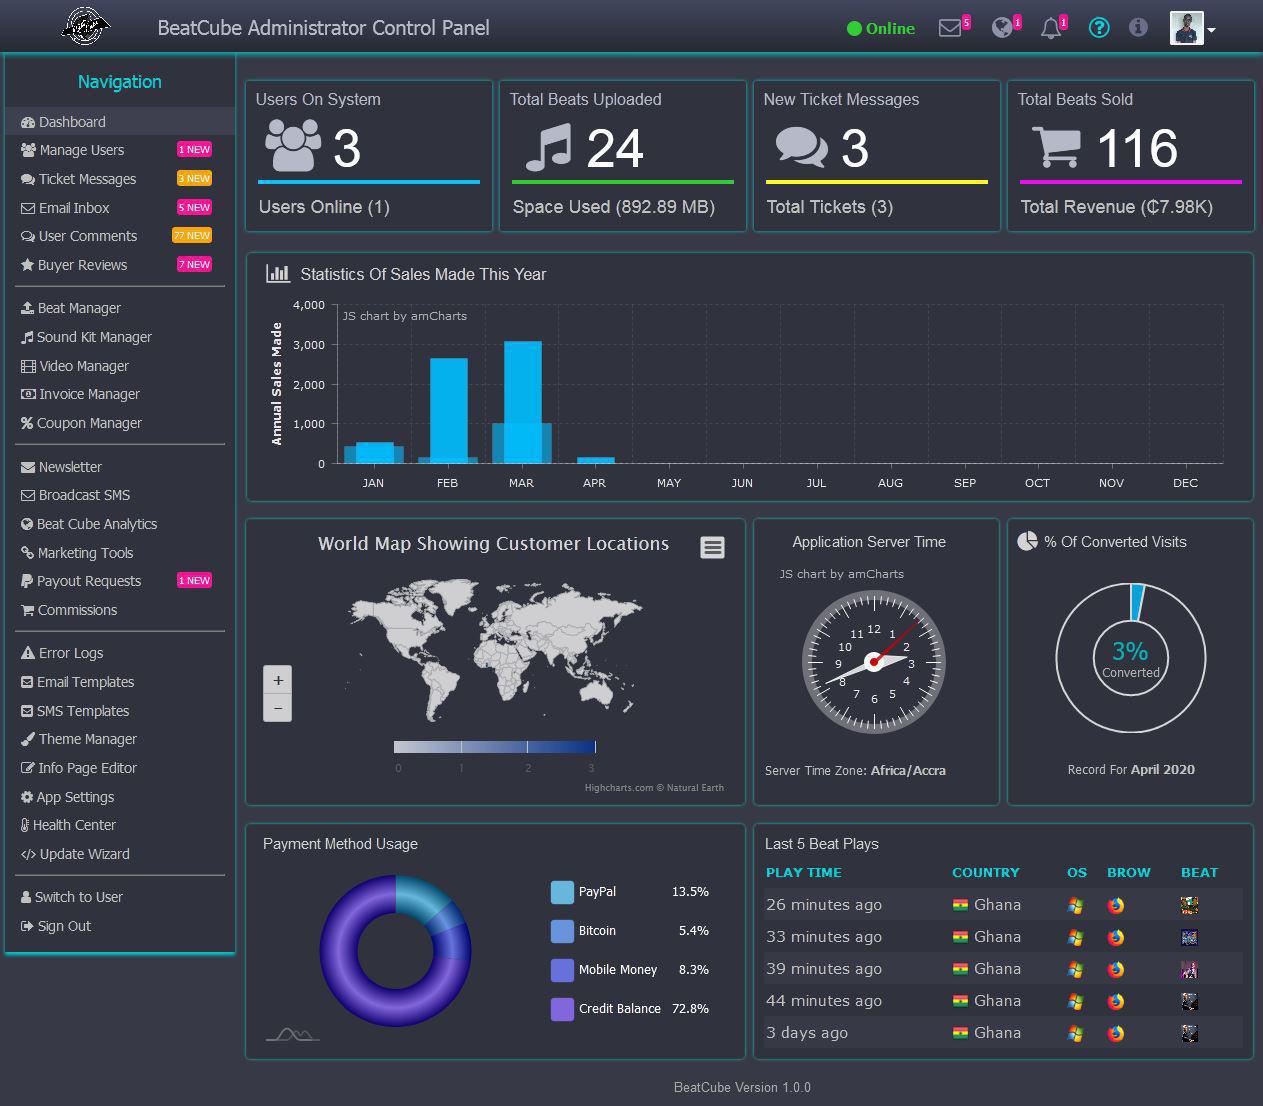Click the shopping cart Total Beats Sold icon
Screen dimensions: 1263x1106
(1055, 148)
